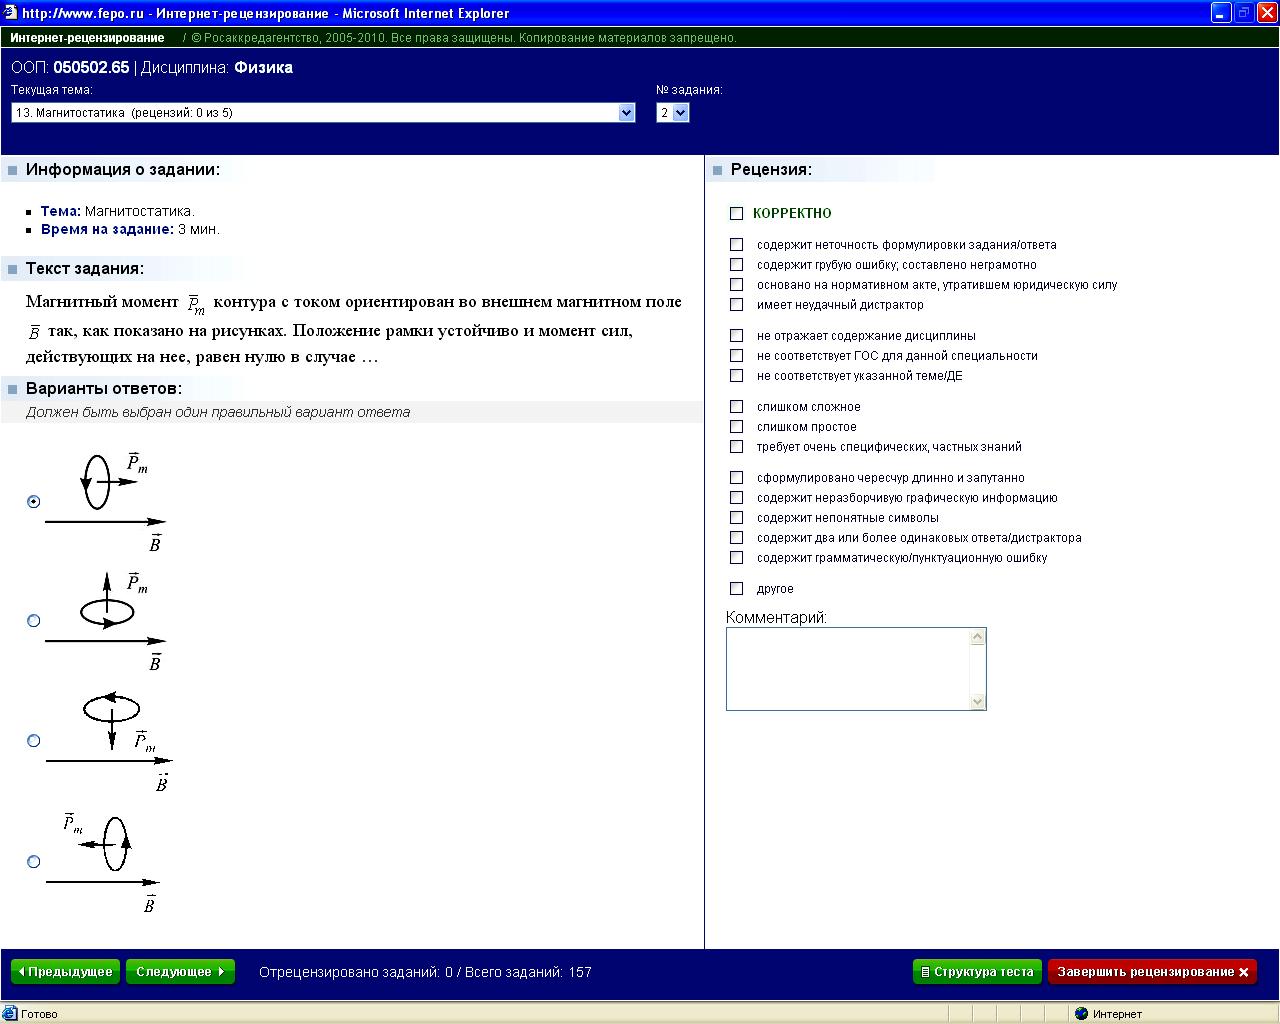The width and height of the screenshot is (1280, 1024).
Task: Click the first answer diagram image
Action: click(x=106, y=501)
